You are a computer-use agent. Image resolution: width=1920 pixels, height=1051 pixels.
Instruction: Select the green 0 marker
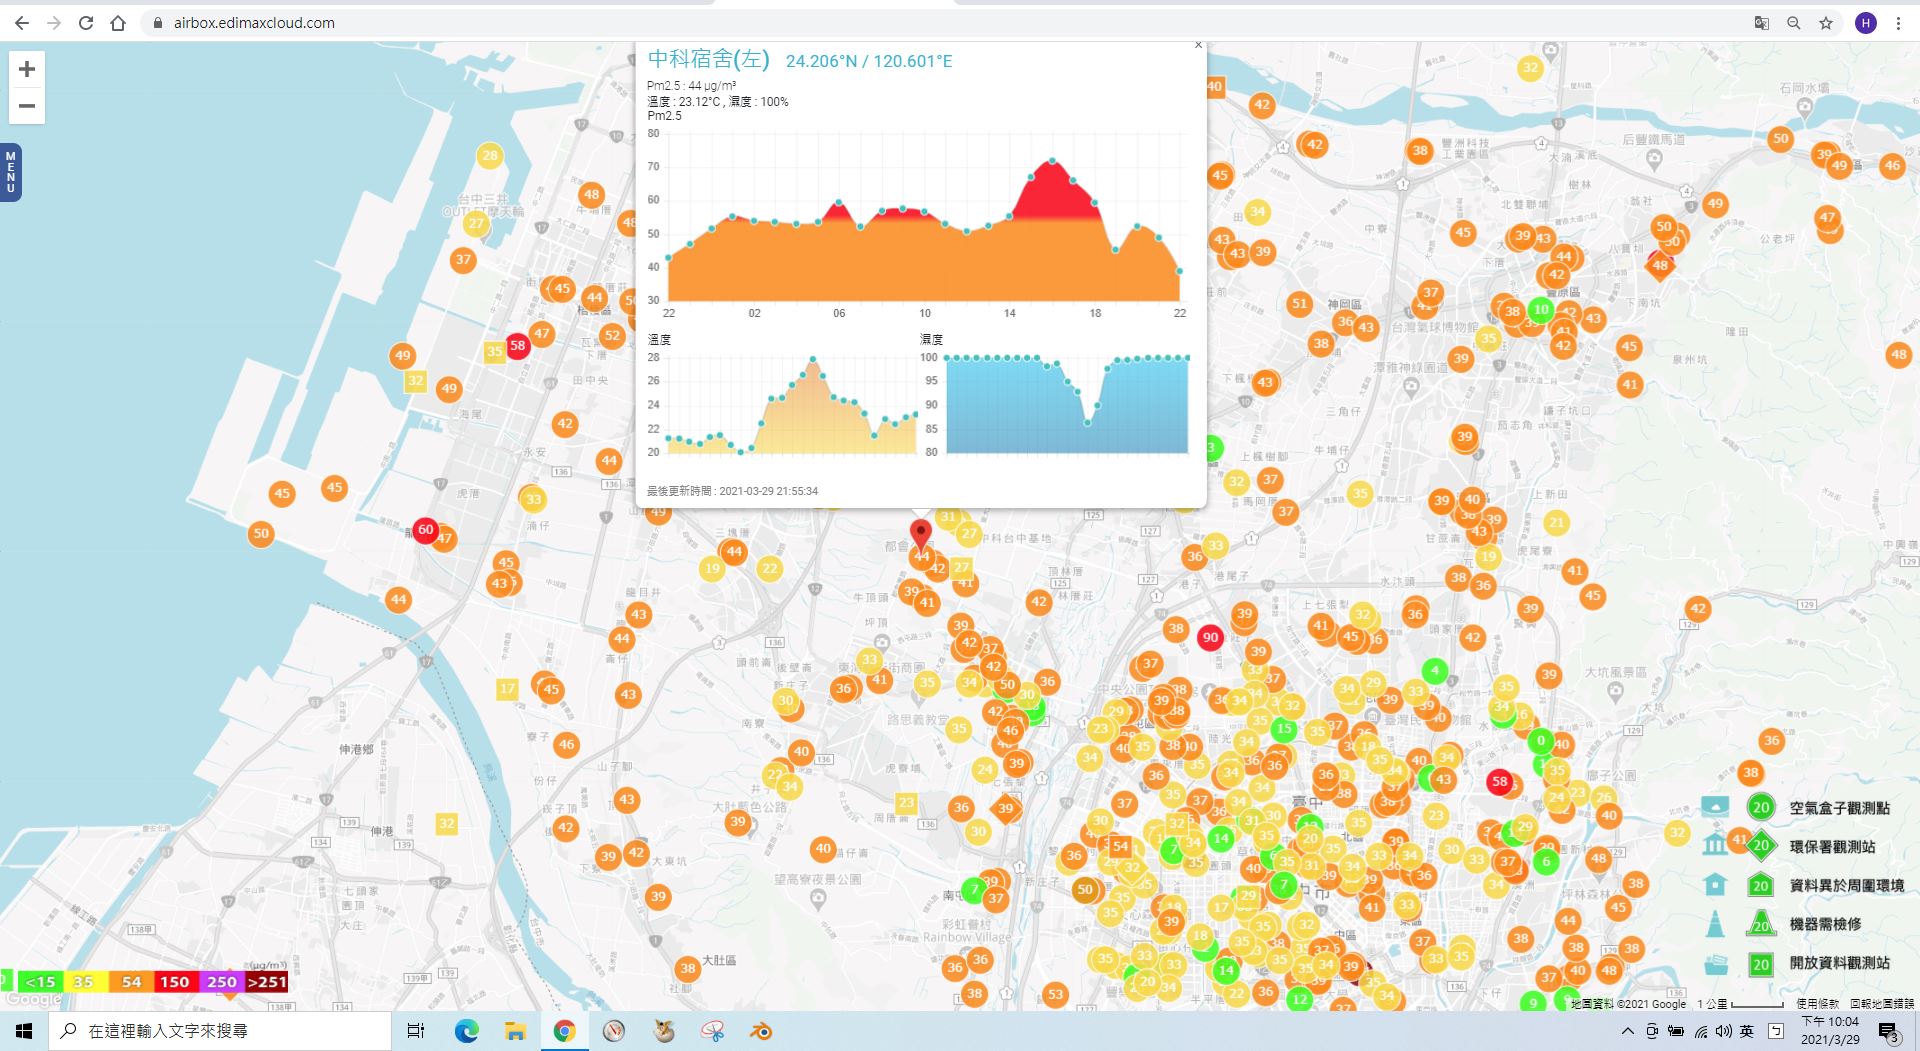click(x=1541, y=741)
